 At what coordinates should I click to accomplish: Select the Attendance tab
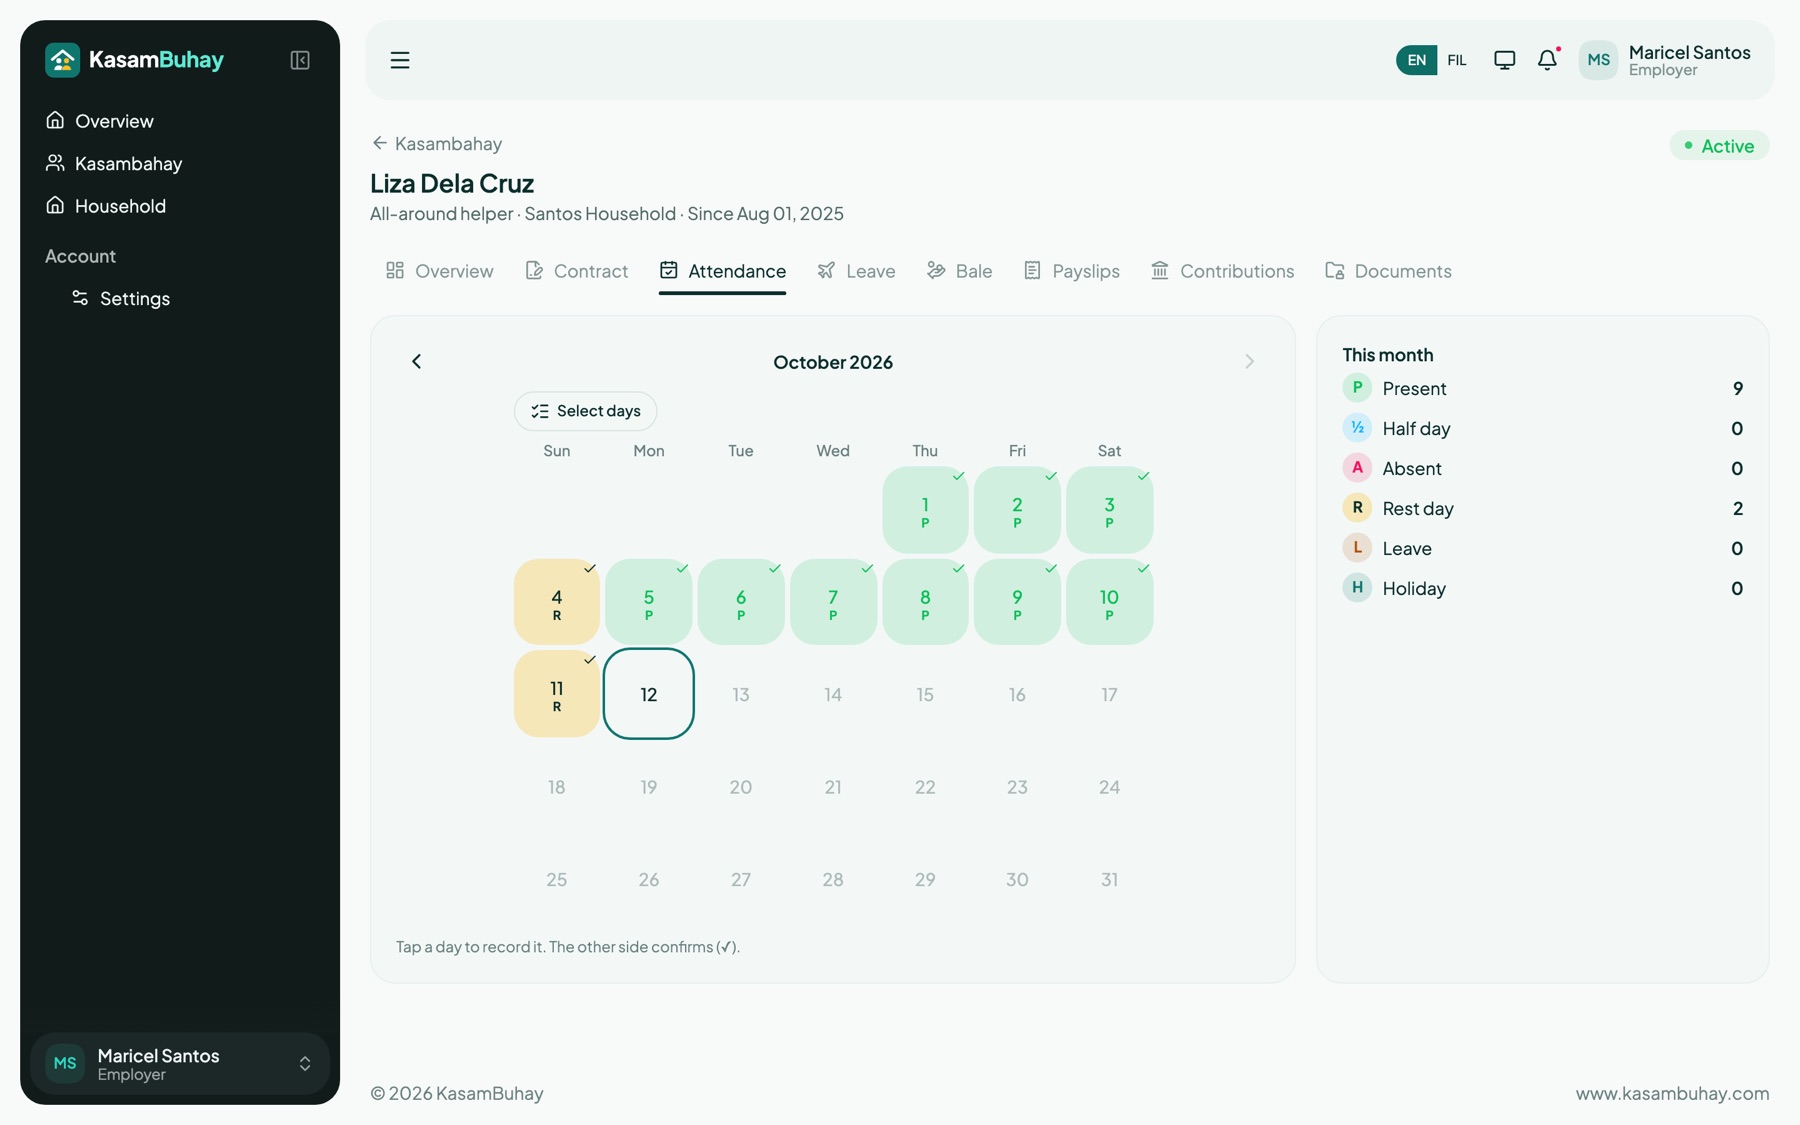click(722, 271)
